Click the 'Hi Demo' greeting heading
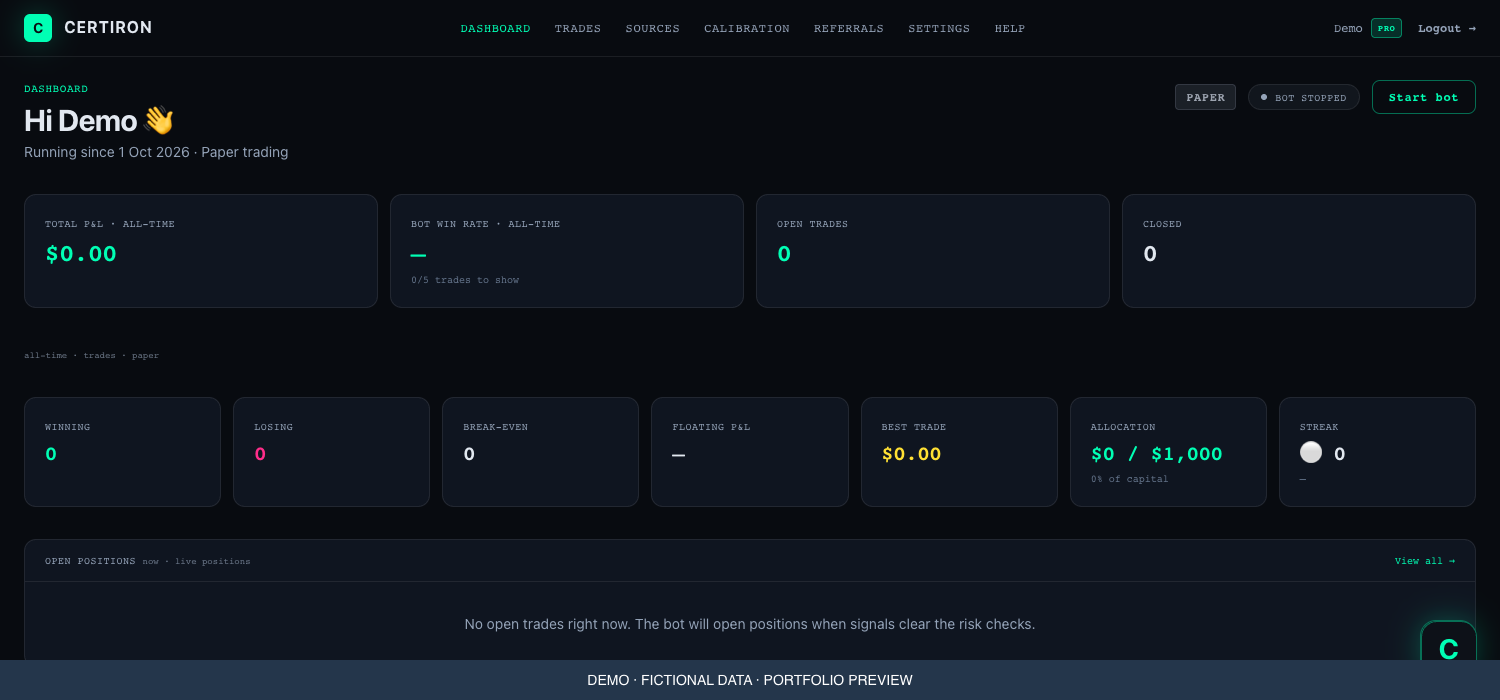 coord(80,121)
